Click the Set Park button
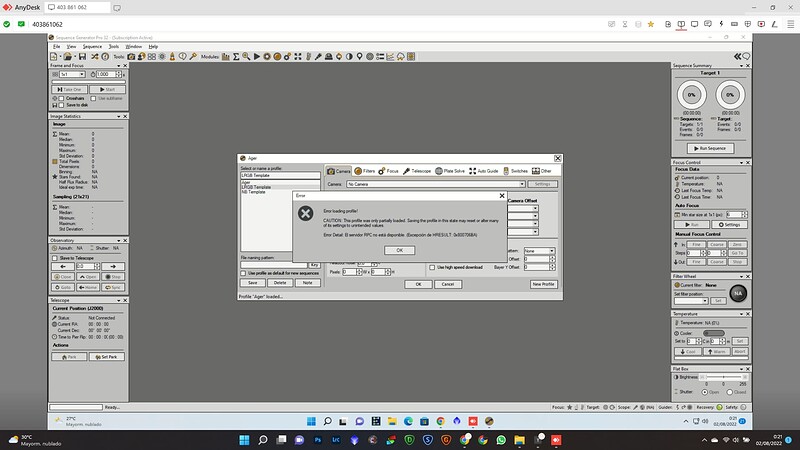Viewport: 800px width, 450px height. (x=107, y=357)
